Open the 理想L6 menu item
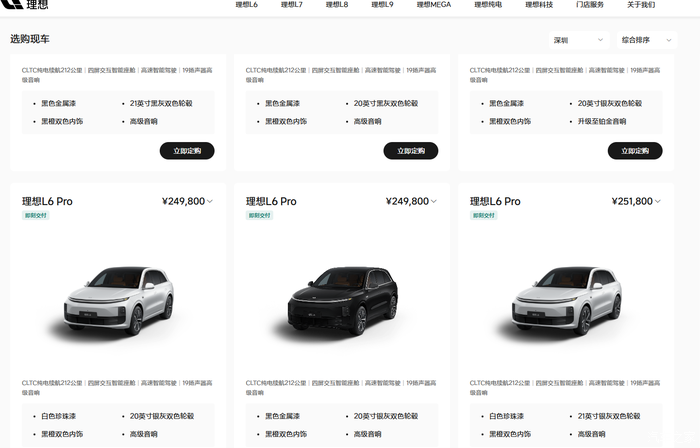 [x=247, y=4]
